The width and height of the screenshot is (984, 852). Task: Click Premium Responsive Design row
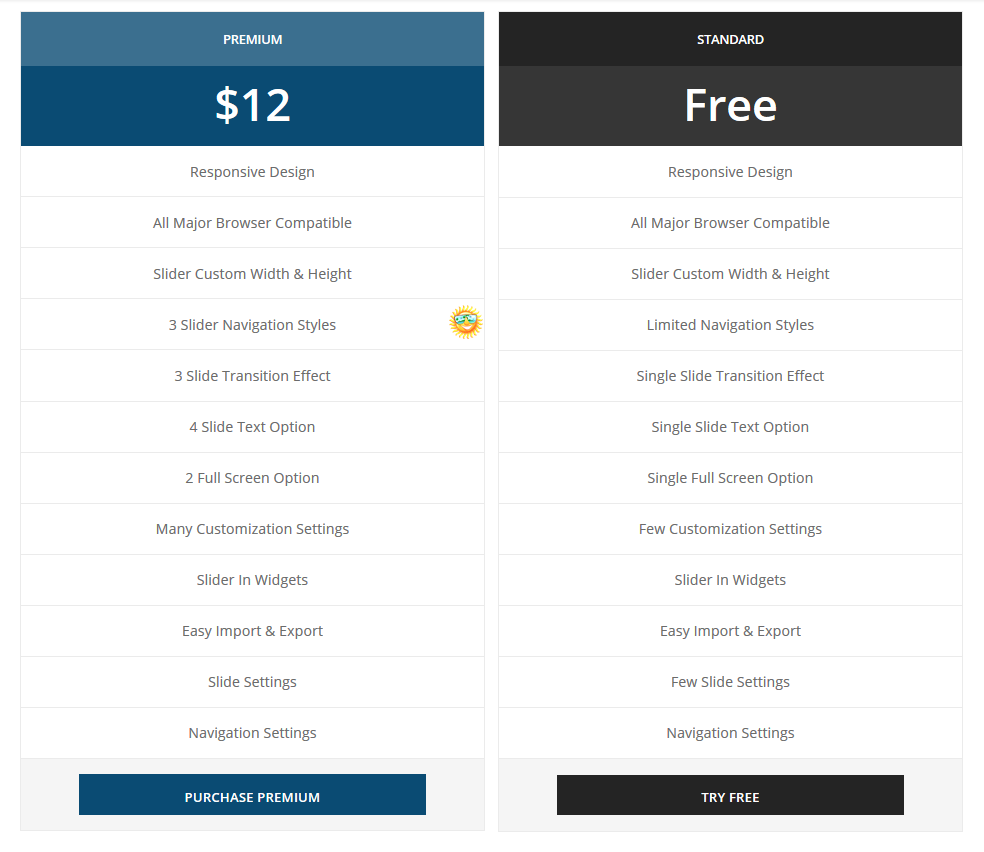[252, 172]
